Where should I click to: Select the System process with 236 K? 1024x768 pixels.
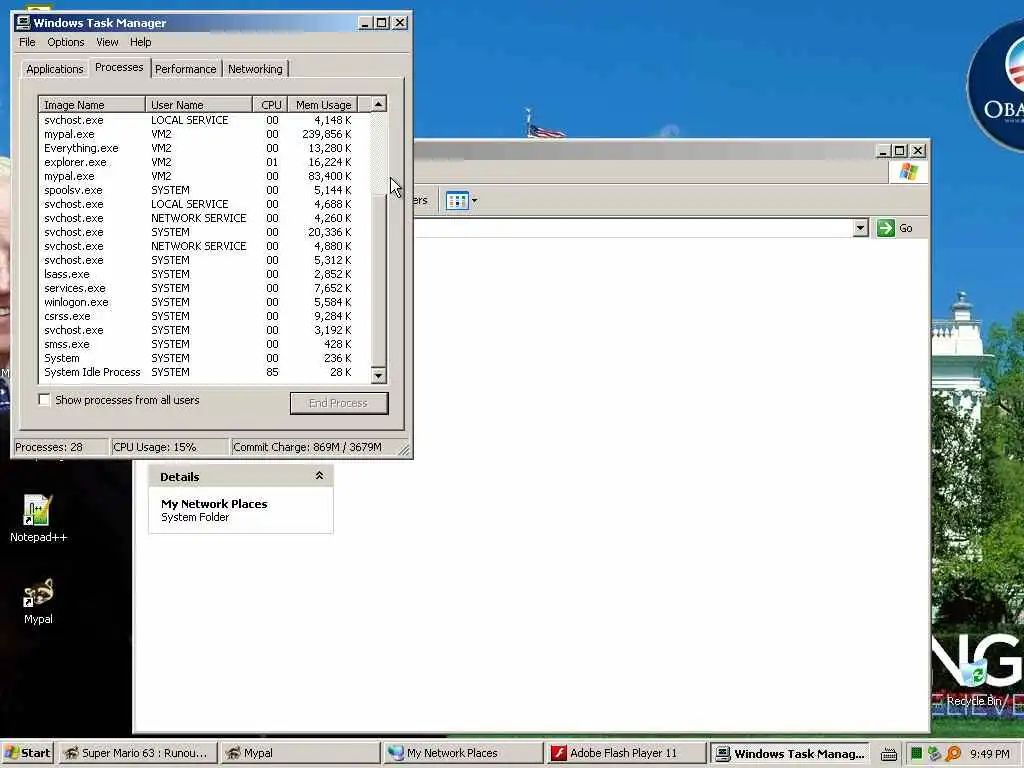(204, 358)
